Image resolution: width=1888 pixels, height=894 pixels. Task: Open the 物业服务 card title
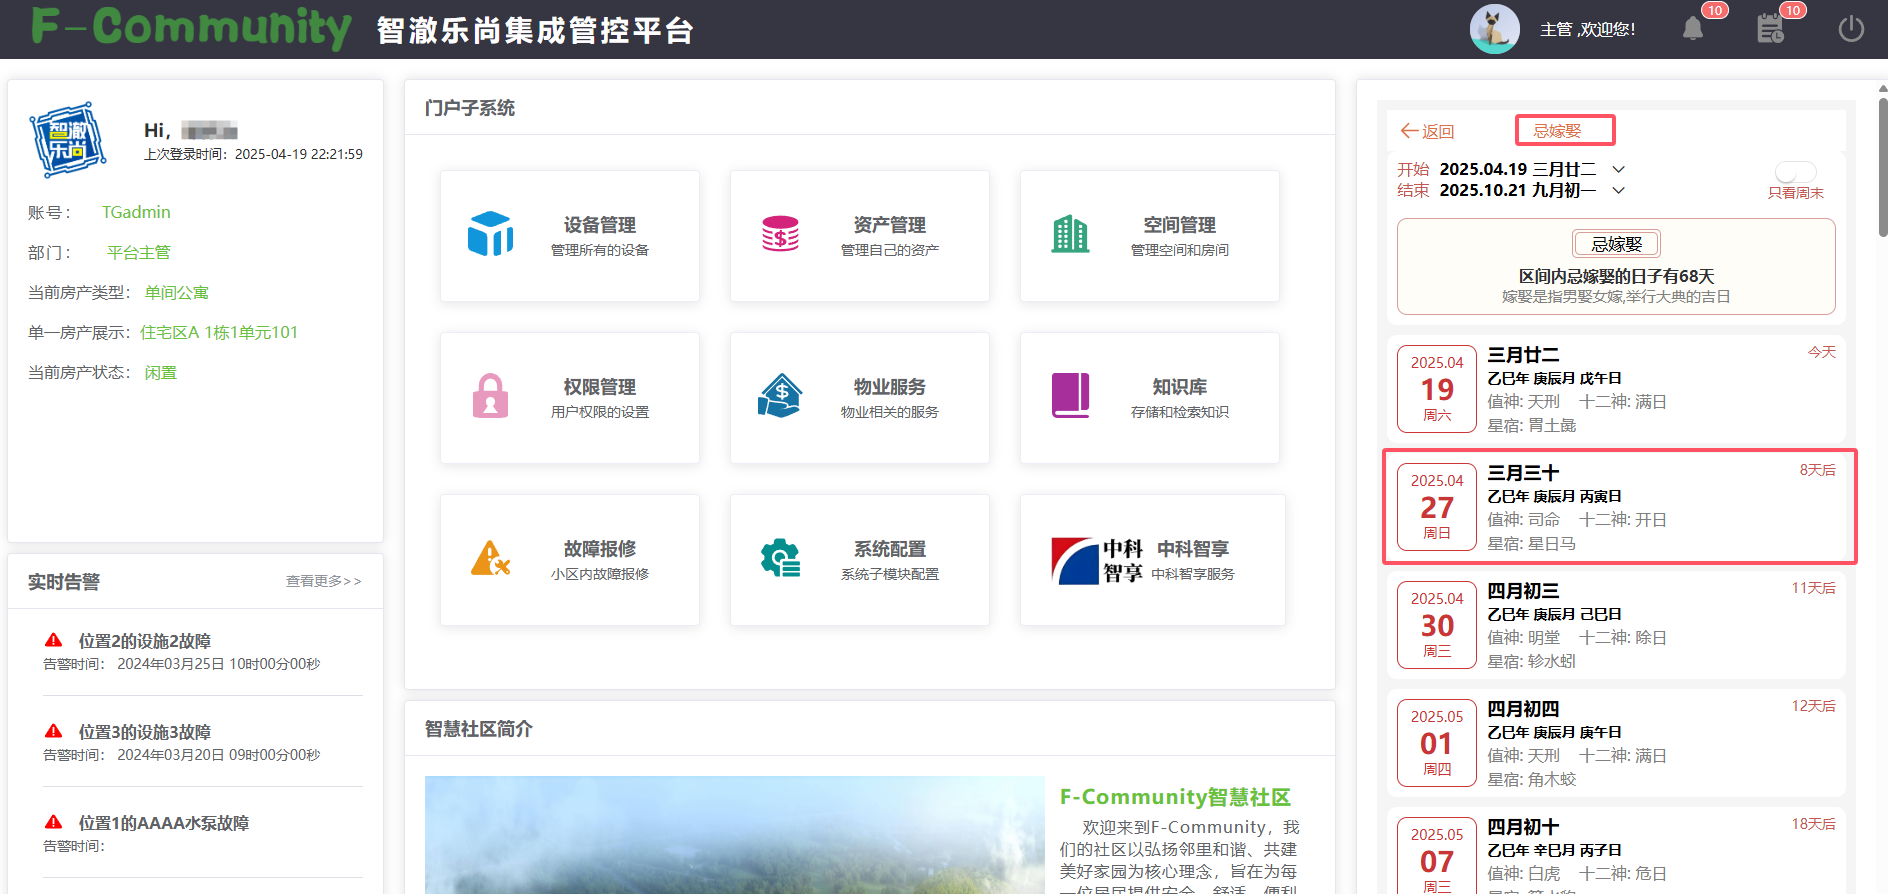coord(890,387)
